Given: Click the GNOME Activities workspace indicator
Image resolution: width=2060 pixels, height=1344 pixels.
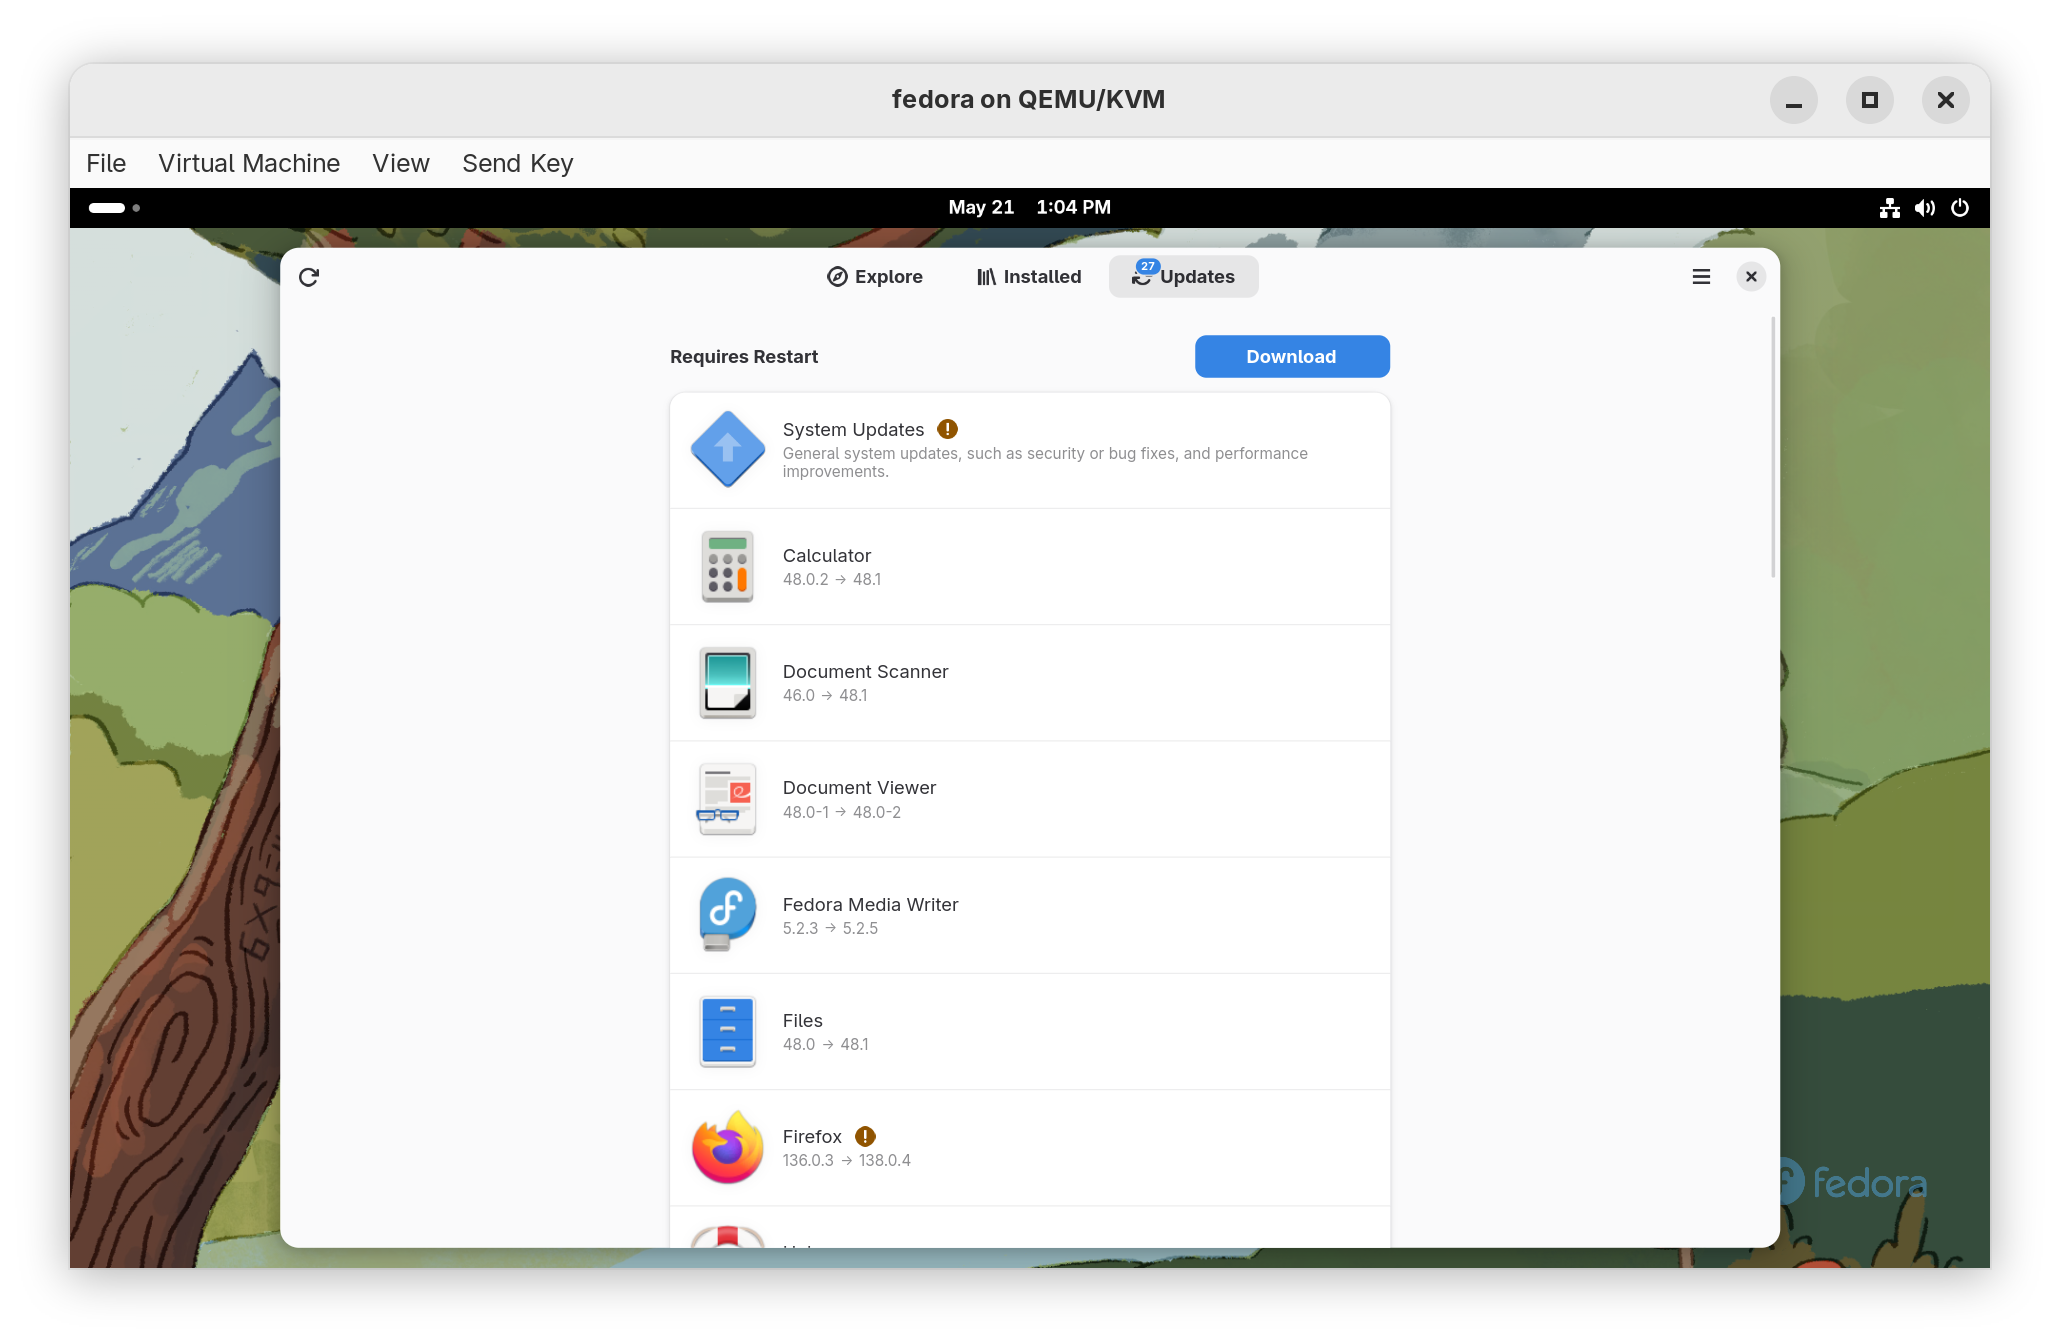Looking at the screenshot, I should (x=114, y=208).
